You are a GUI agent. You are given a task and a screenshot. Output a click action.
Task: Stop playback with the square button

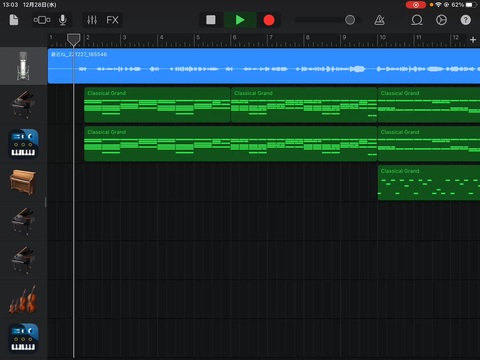[211, 20]
